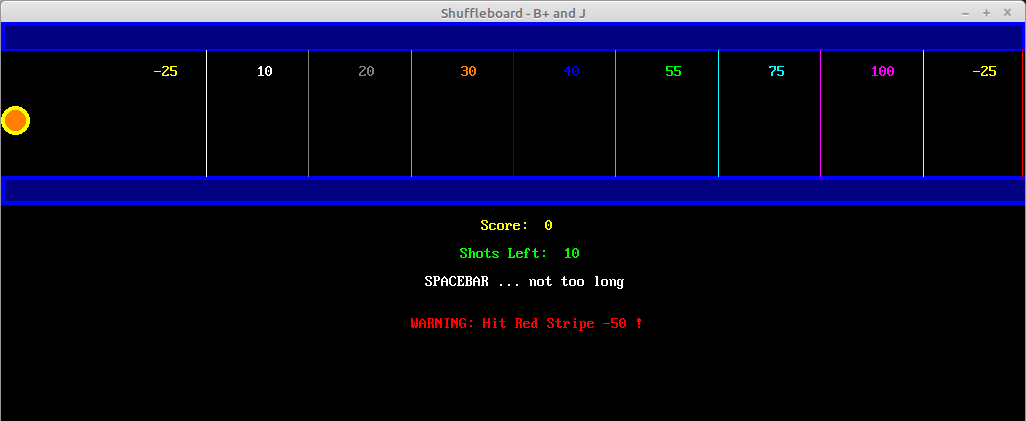Image resolution: width=1026 pixels, height=421 pixels.
Task: Click the top blue border bar
Action: pyautogui.click(x=512, y=37)
